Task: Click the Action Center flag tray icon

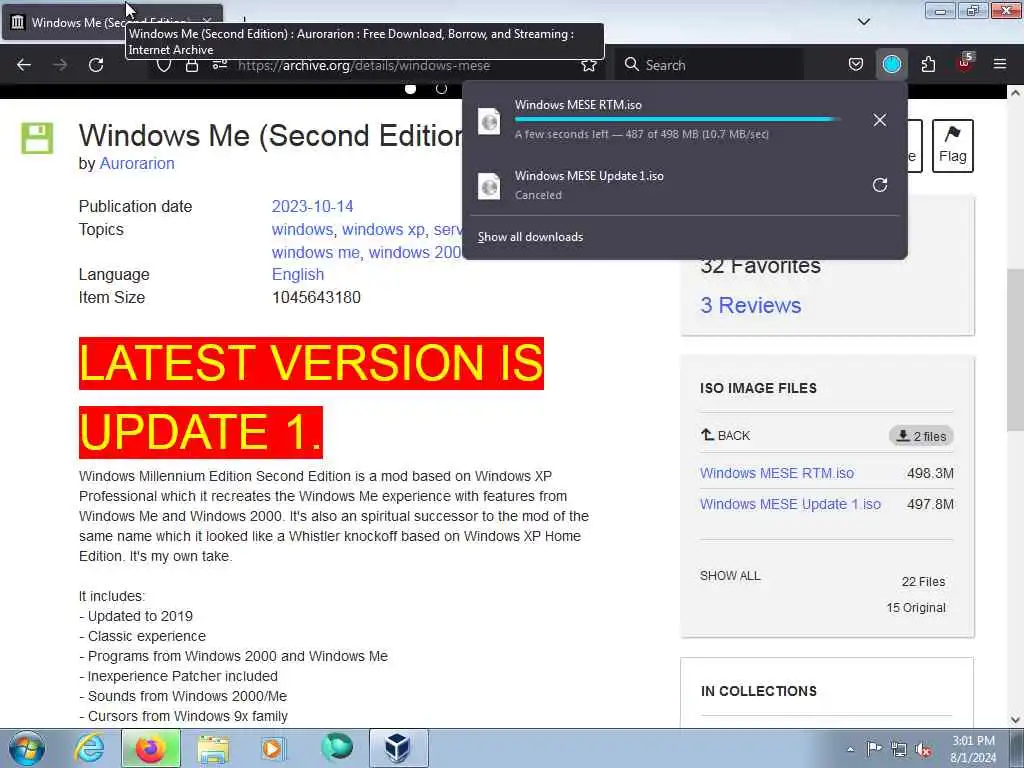Action: [874, 748]
